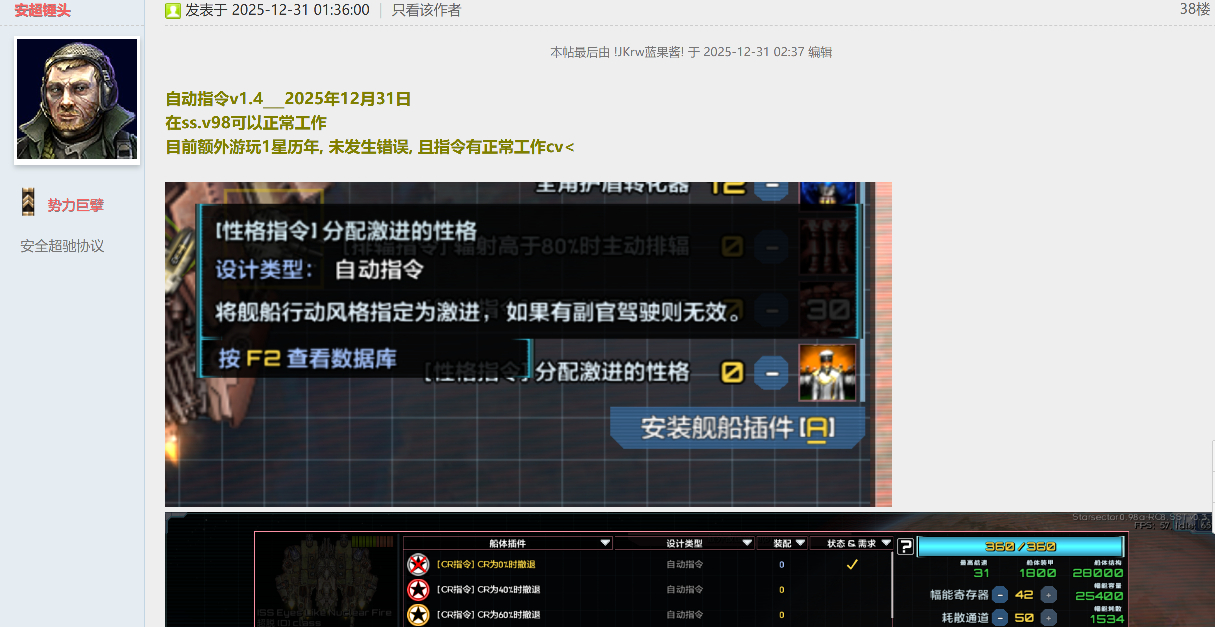Viewport: 1215px width, 627px height.
Task: Click the 安全超驰协议 signature text
Action: pos(62,246)
